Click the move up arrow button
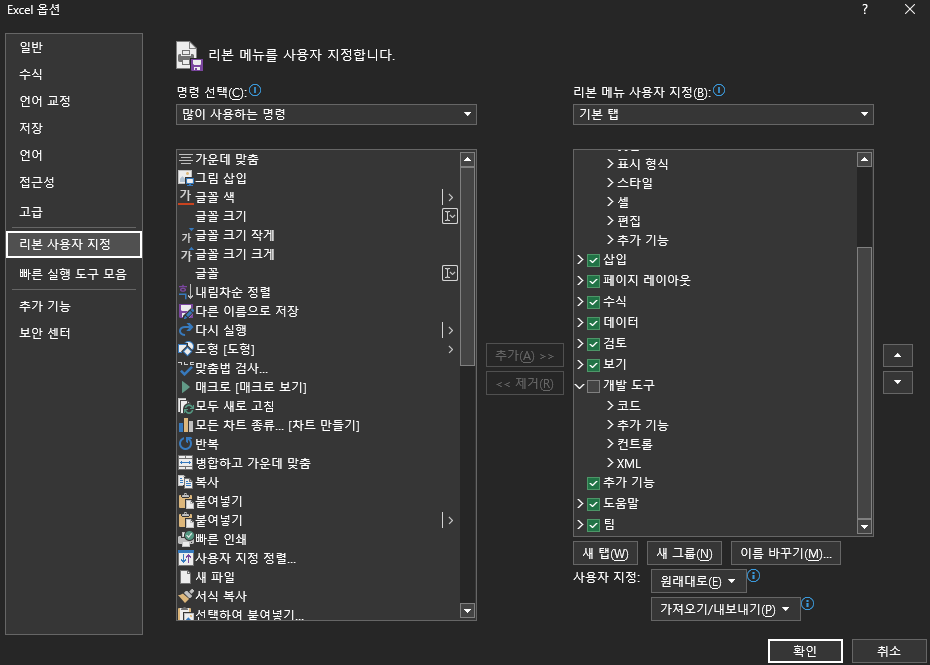This screenshot has width=930, height=665. click(897, 355)
